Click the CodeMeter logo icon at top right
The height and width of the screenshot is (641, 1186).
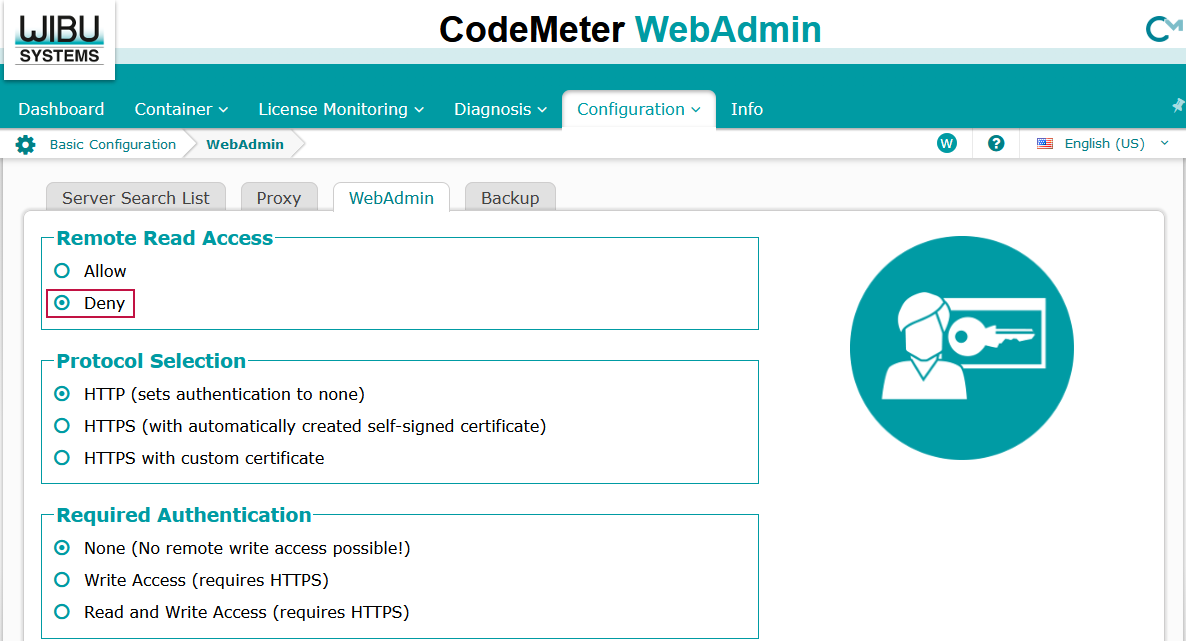click(1163, 29)
